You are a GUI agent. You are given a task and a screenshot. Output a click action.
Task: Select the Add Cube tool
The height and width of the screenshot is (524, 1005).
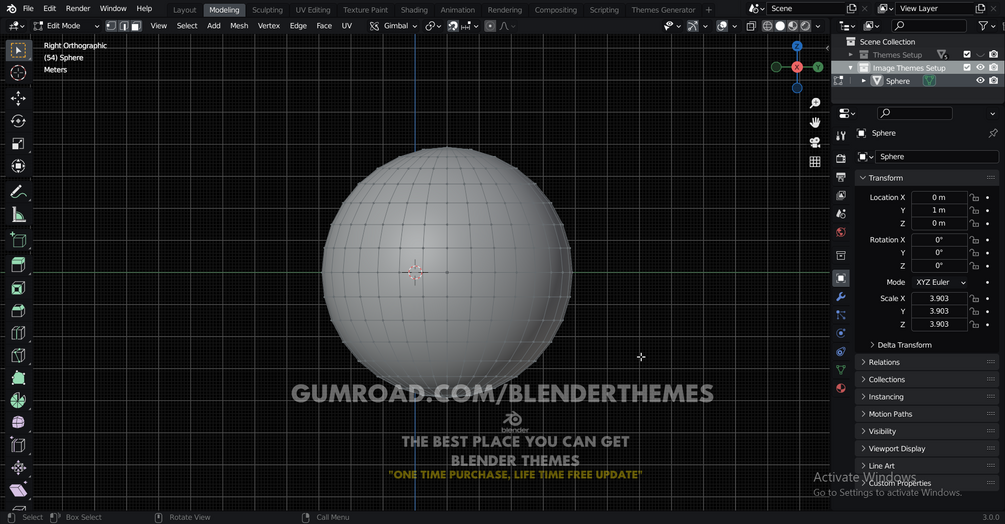coord(18,240)
